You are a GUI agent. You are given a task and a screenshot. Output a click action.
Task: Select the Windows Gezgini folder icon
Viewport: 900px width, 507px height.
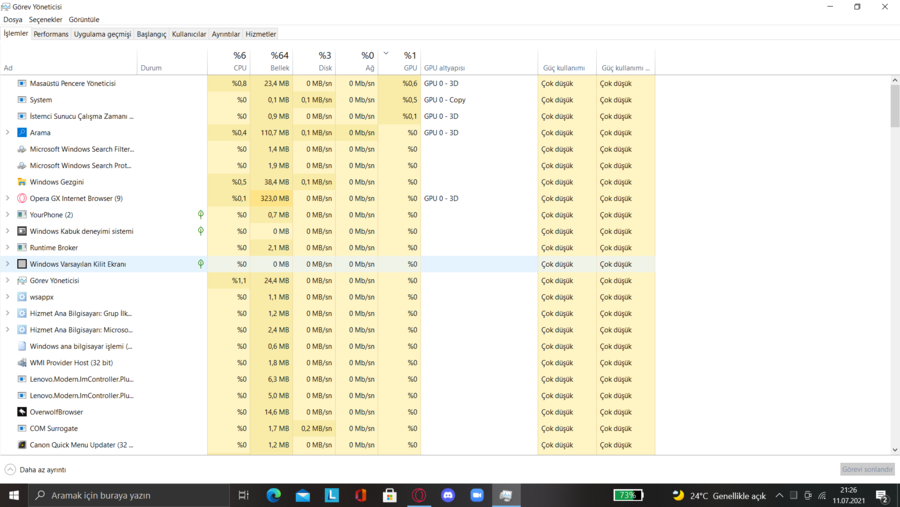pos(22,182)
